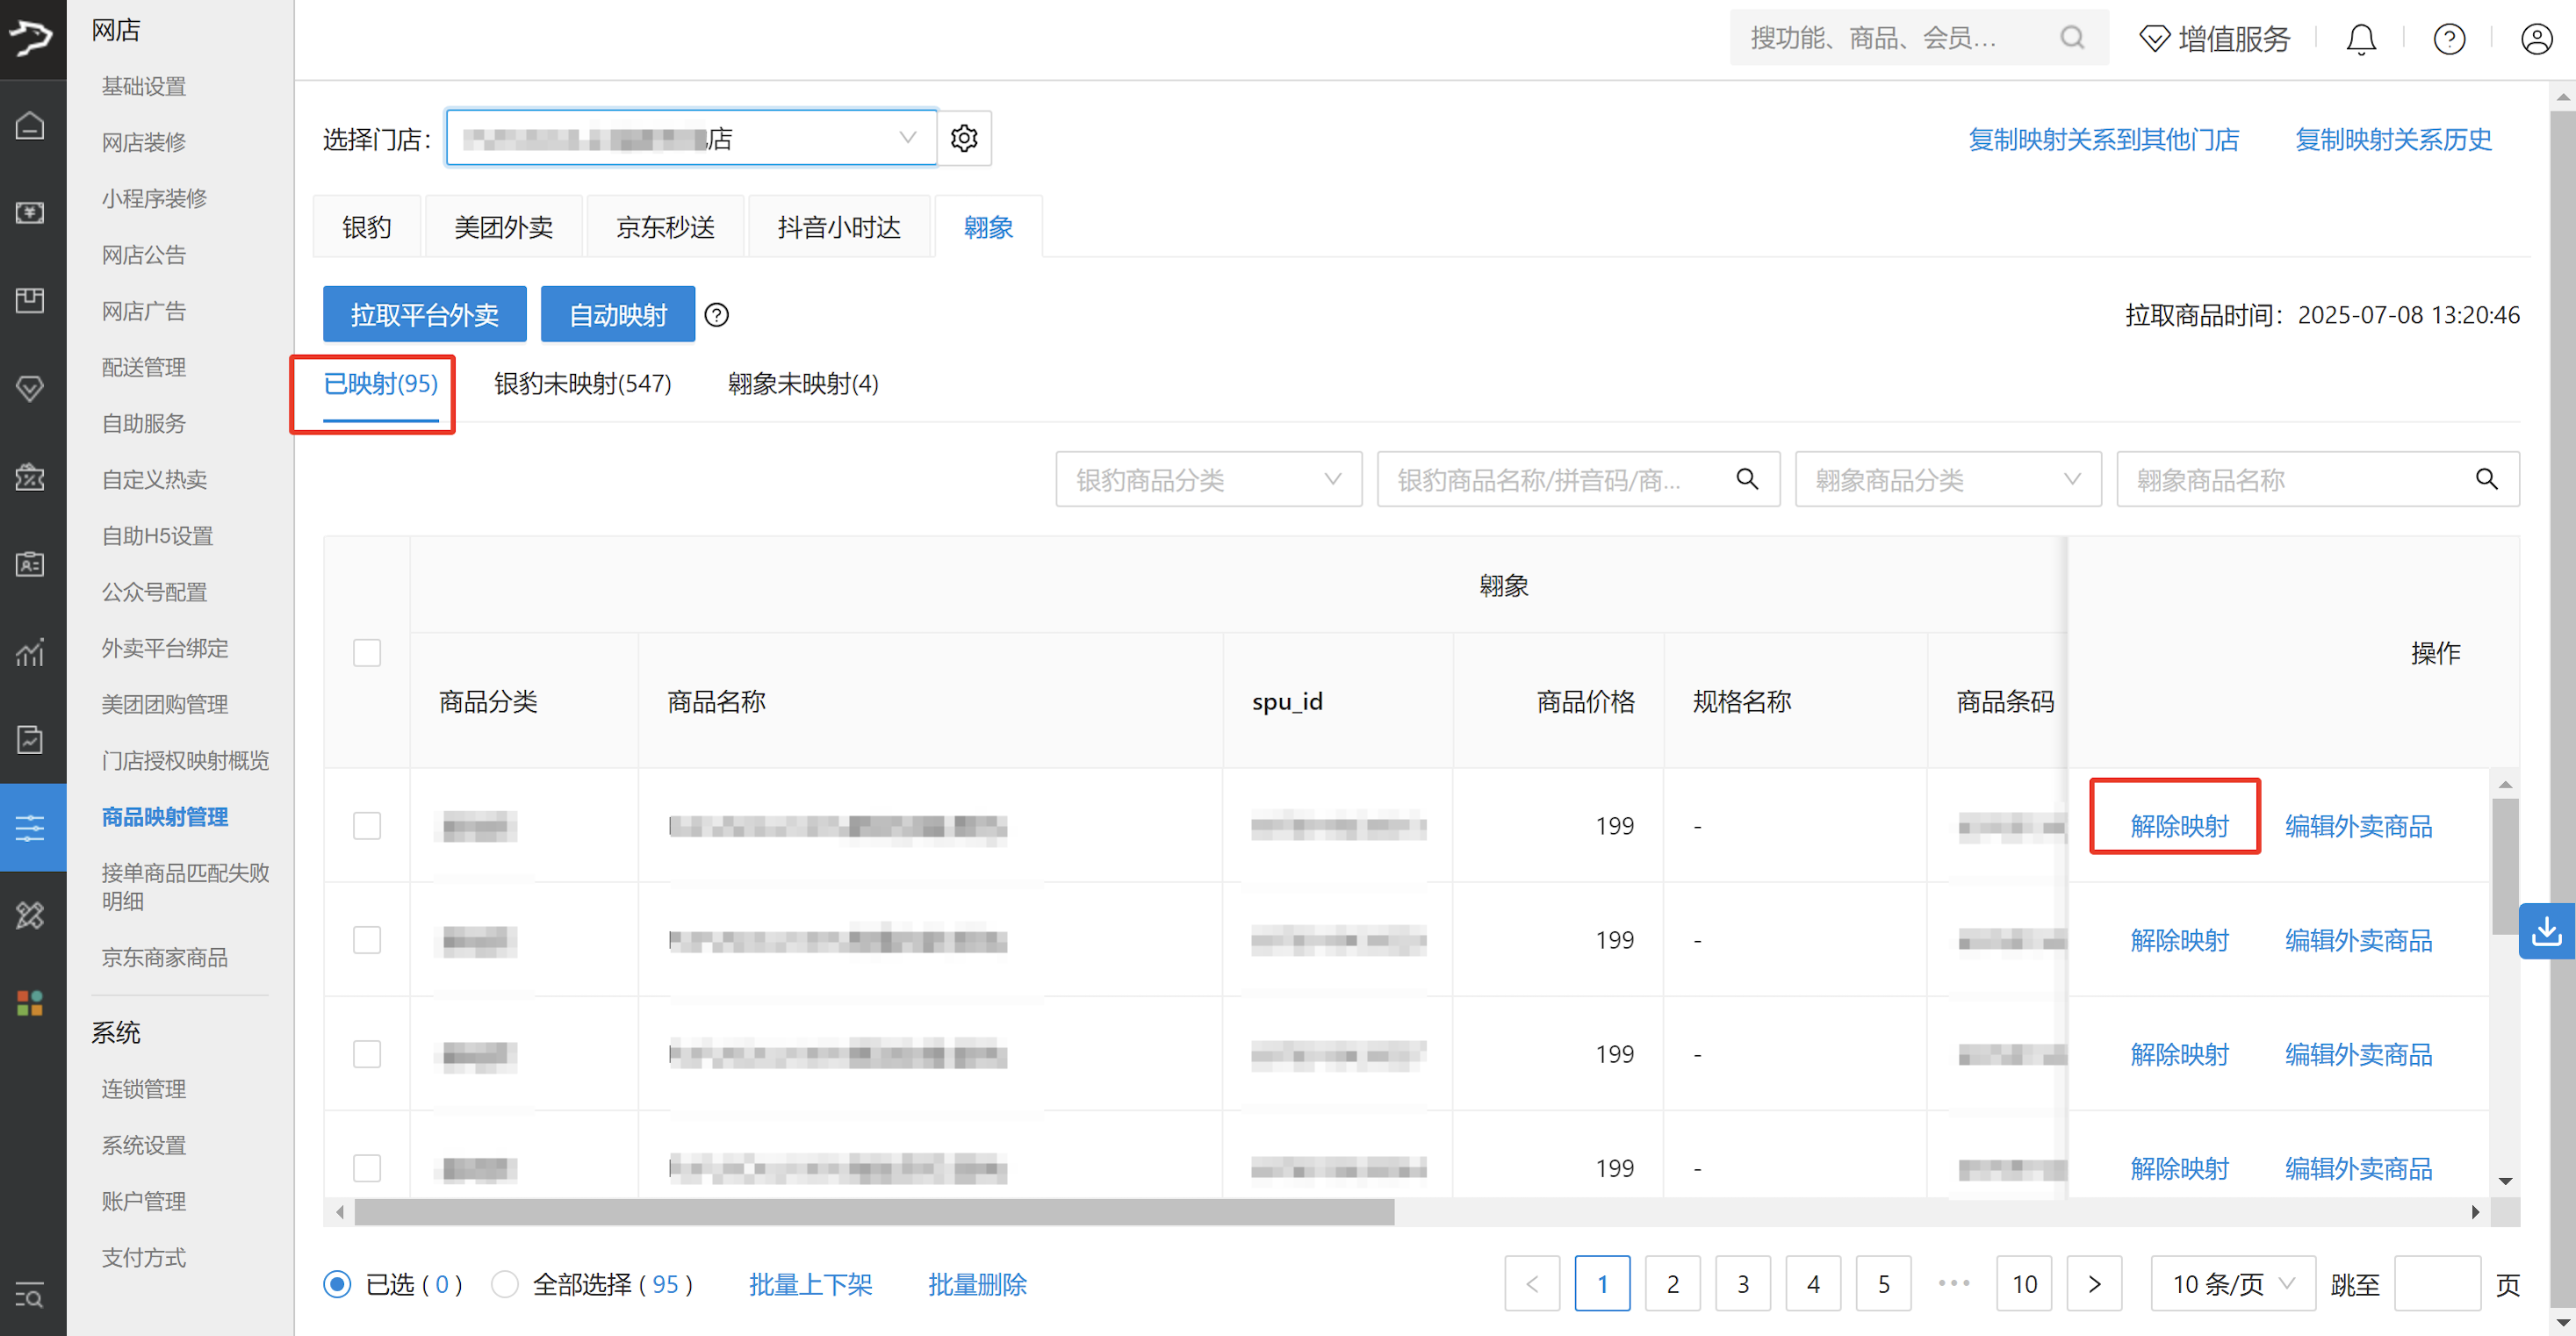This screenshot has height=1336, width=2576.
Task: Click search icon in 翱象商品名称 field
Action: pyautogui.click(x=2486, y=480)
